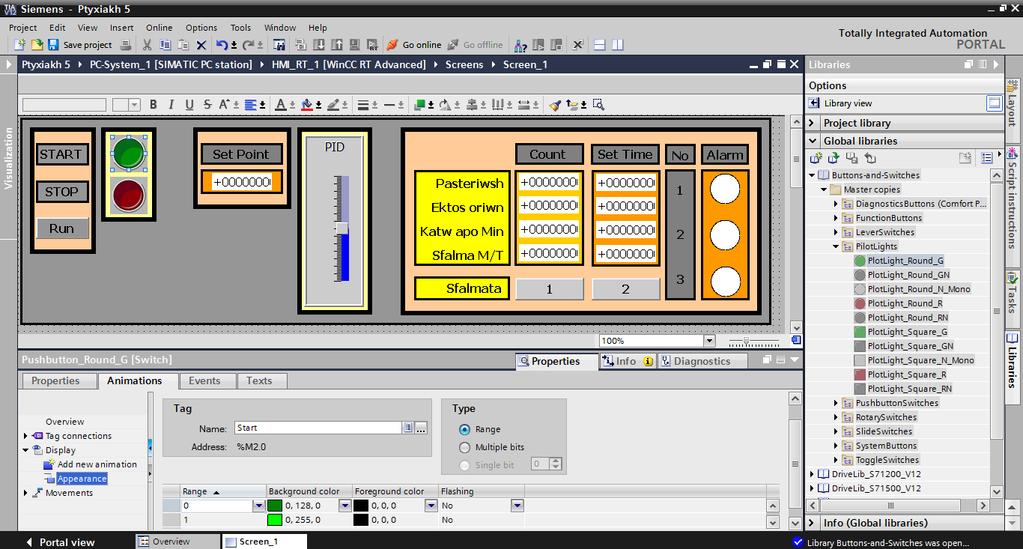Click the format painter brush icon
Image resolution: width=1023 pixels, height=549 pixels.
[555, 104]
